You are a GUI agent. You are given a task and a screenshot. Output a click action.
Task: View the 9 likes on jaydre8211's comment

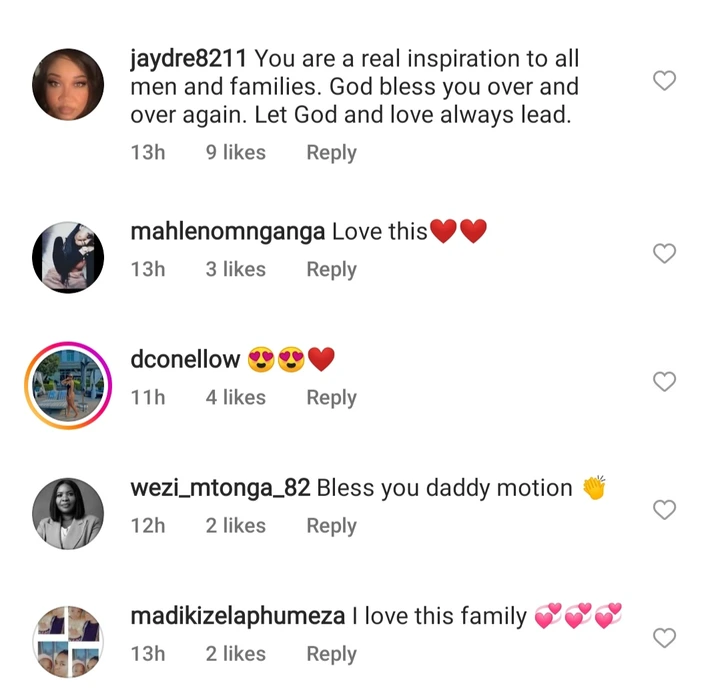pyautogui.click(x=236, y=153)
